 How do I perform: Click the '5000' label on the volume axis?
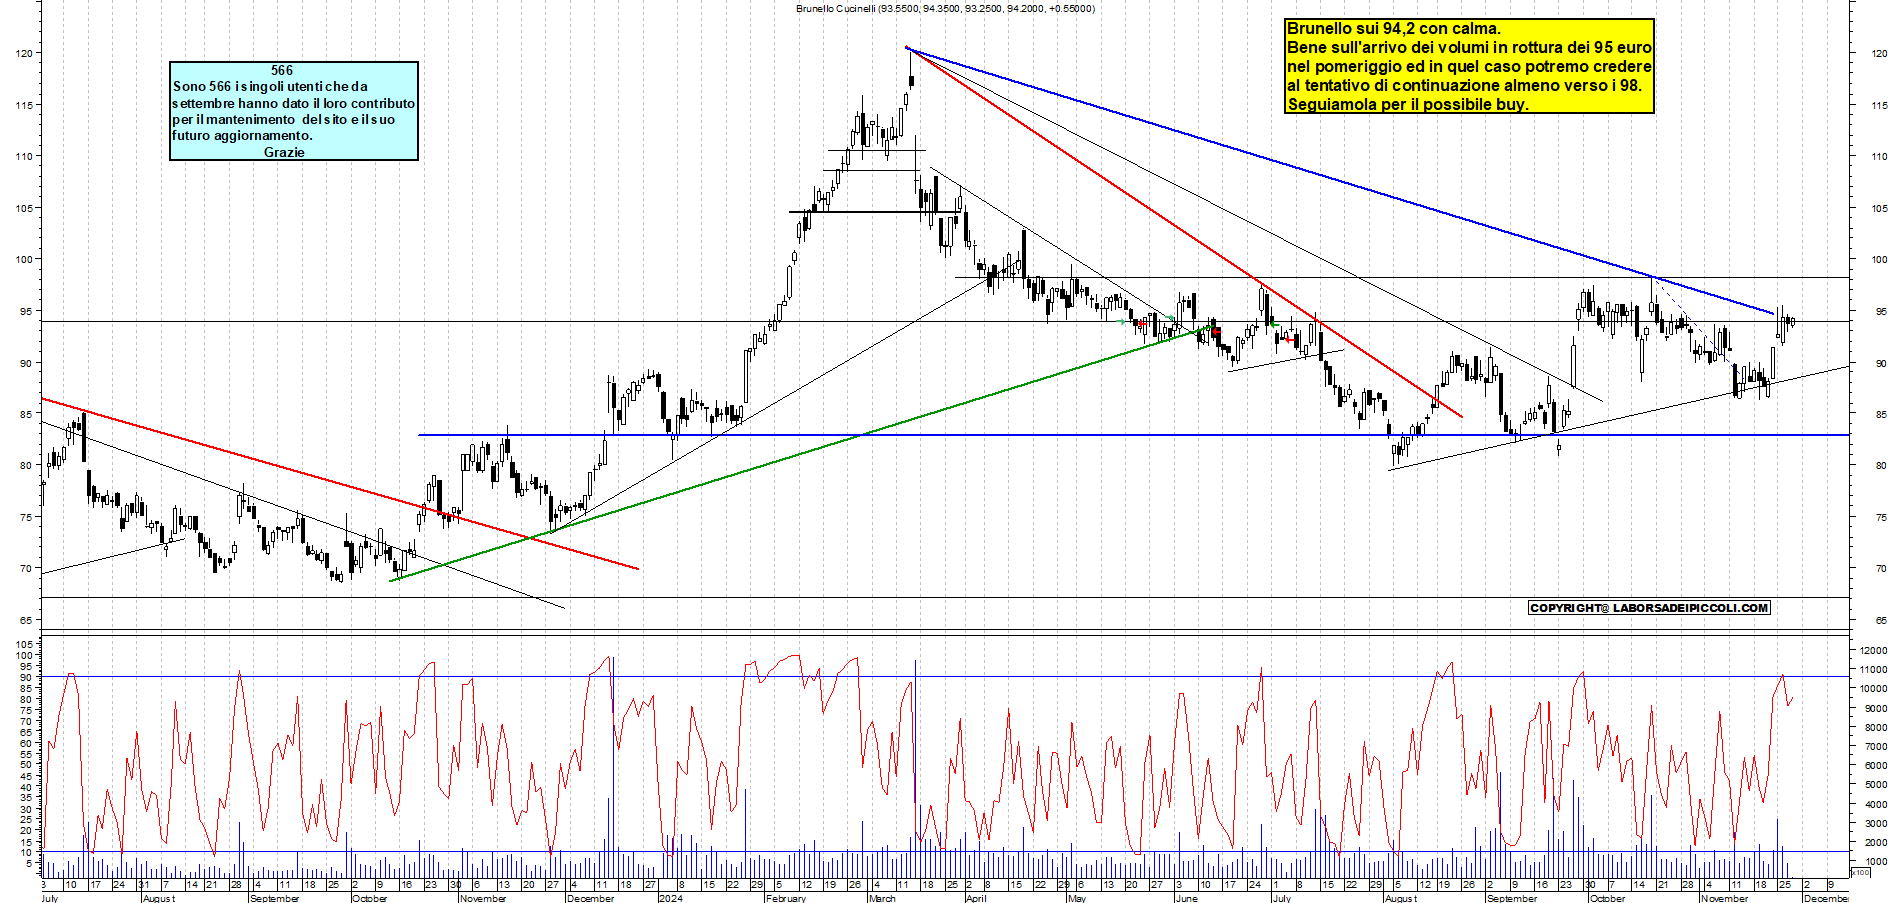[1876, 785]
